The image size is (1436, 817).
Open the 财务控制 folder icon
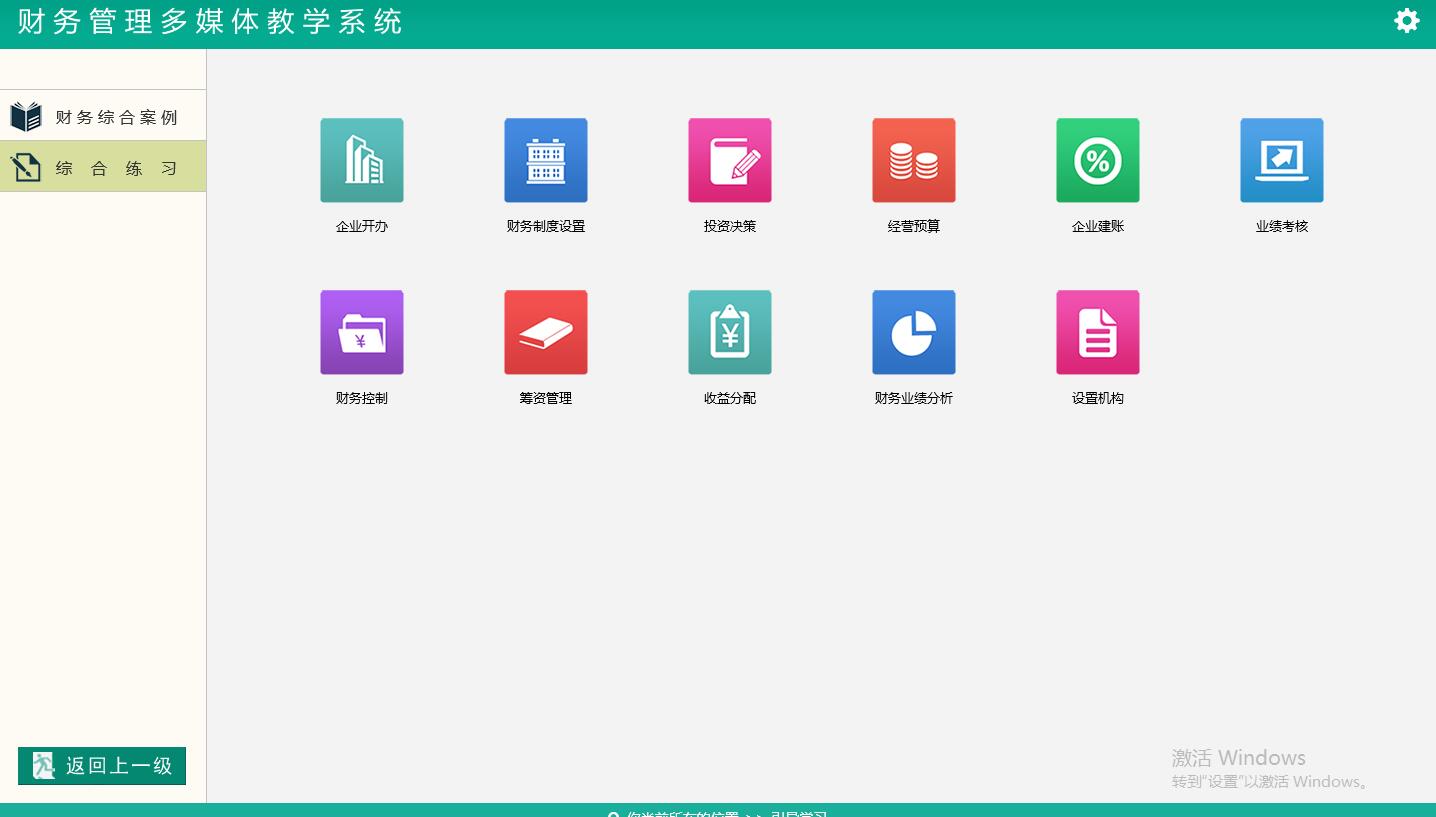click(361, 332)
